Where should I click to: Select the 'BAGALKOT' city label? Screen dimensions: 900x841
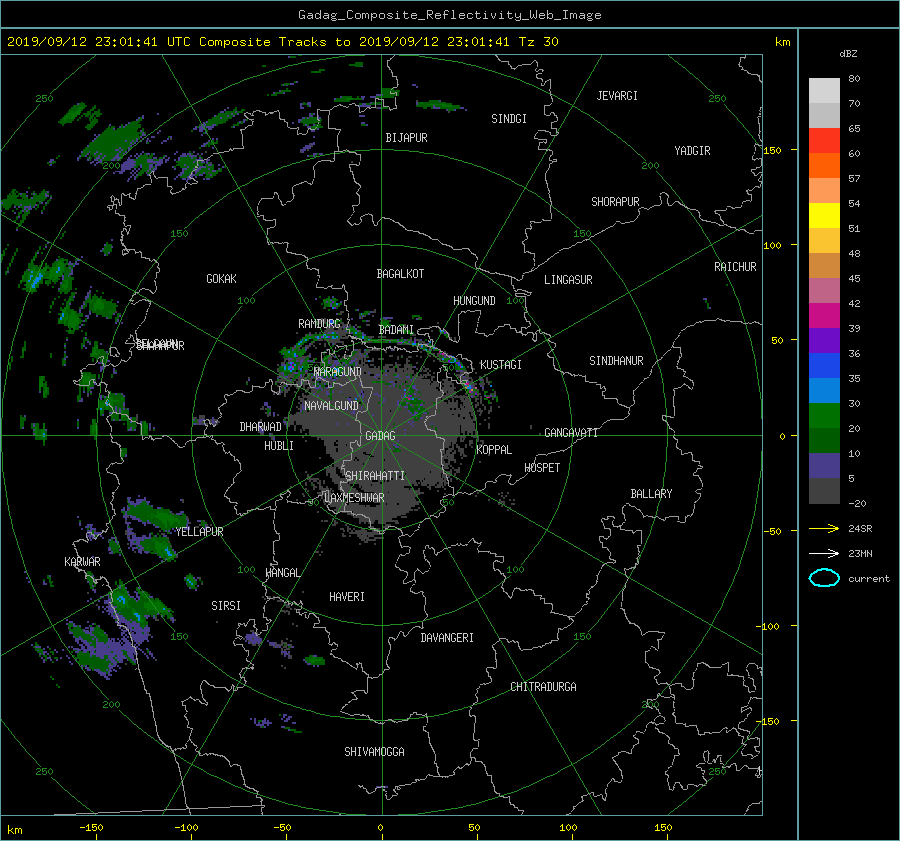pos(400,274)
